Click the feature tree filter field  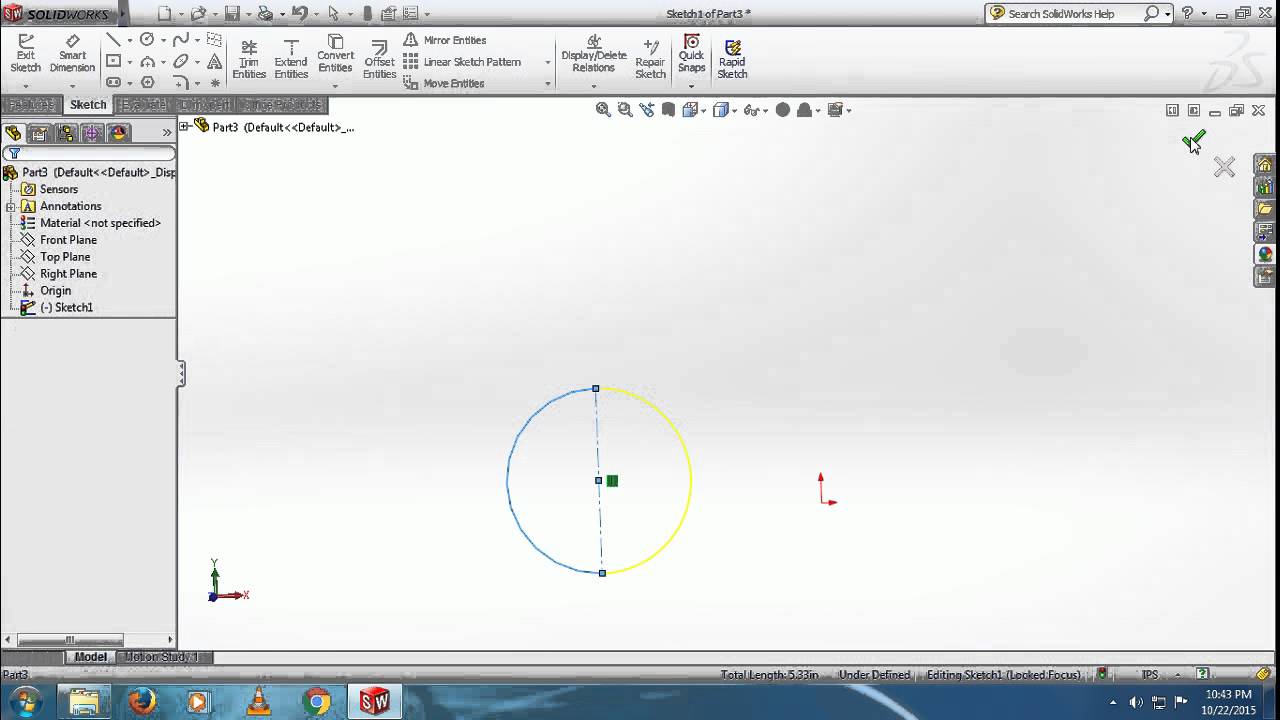tap(89, 153)
